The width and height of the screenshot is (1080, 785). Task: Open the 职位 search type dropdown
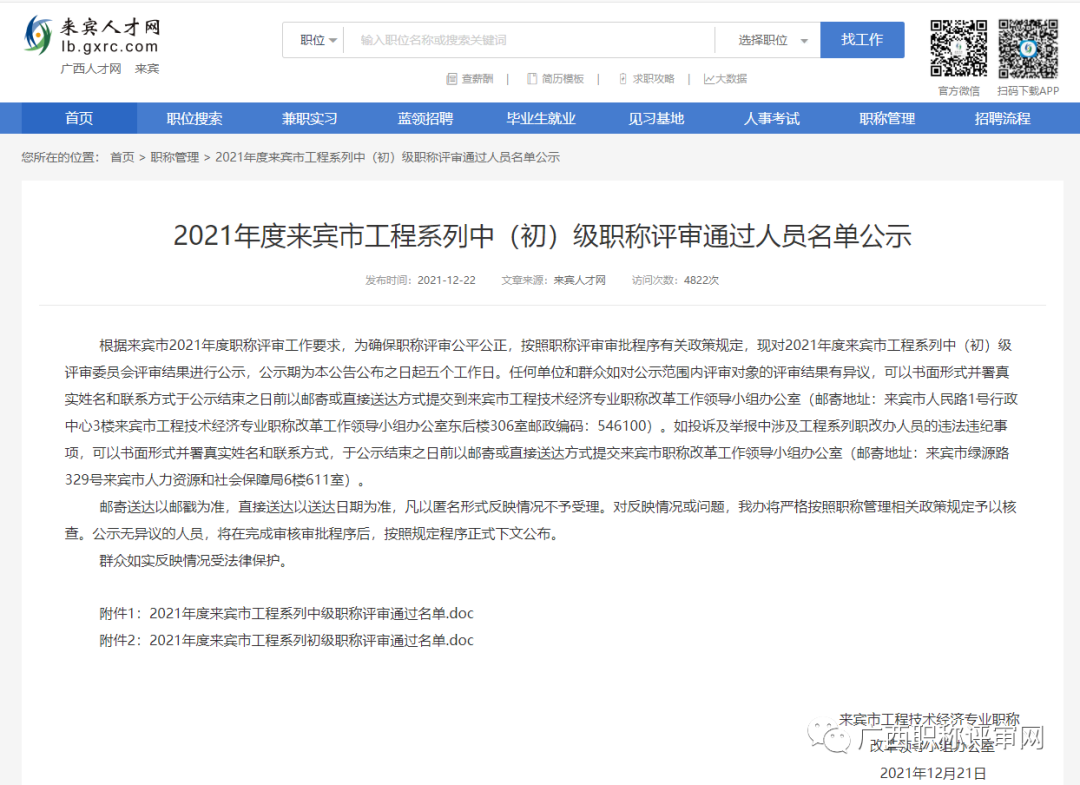(x=318, y=40)
